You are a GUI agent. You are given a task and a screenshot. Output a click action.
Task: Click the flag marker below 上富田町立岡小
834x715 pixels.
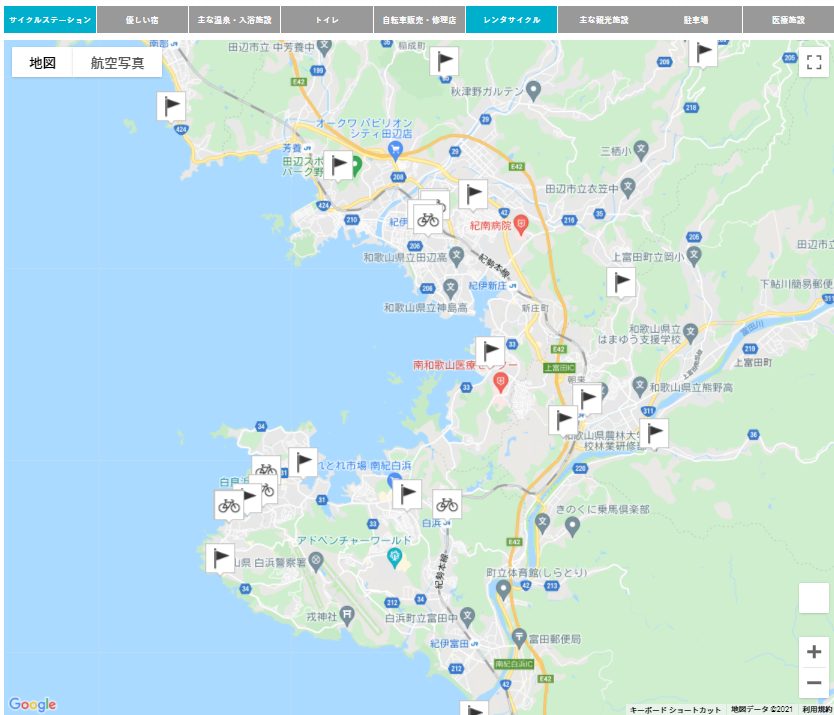pyautogui.click(x=621, y=282)
